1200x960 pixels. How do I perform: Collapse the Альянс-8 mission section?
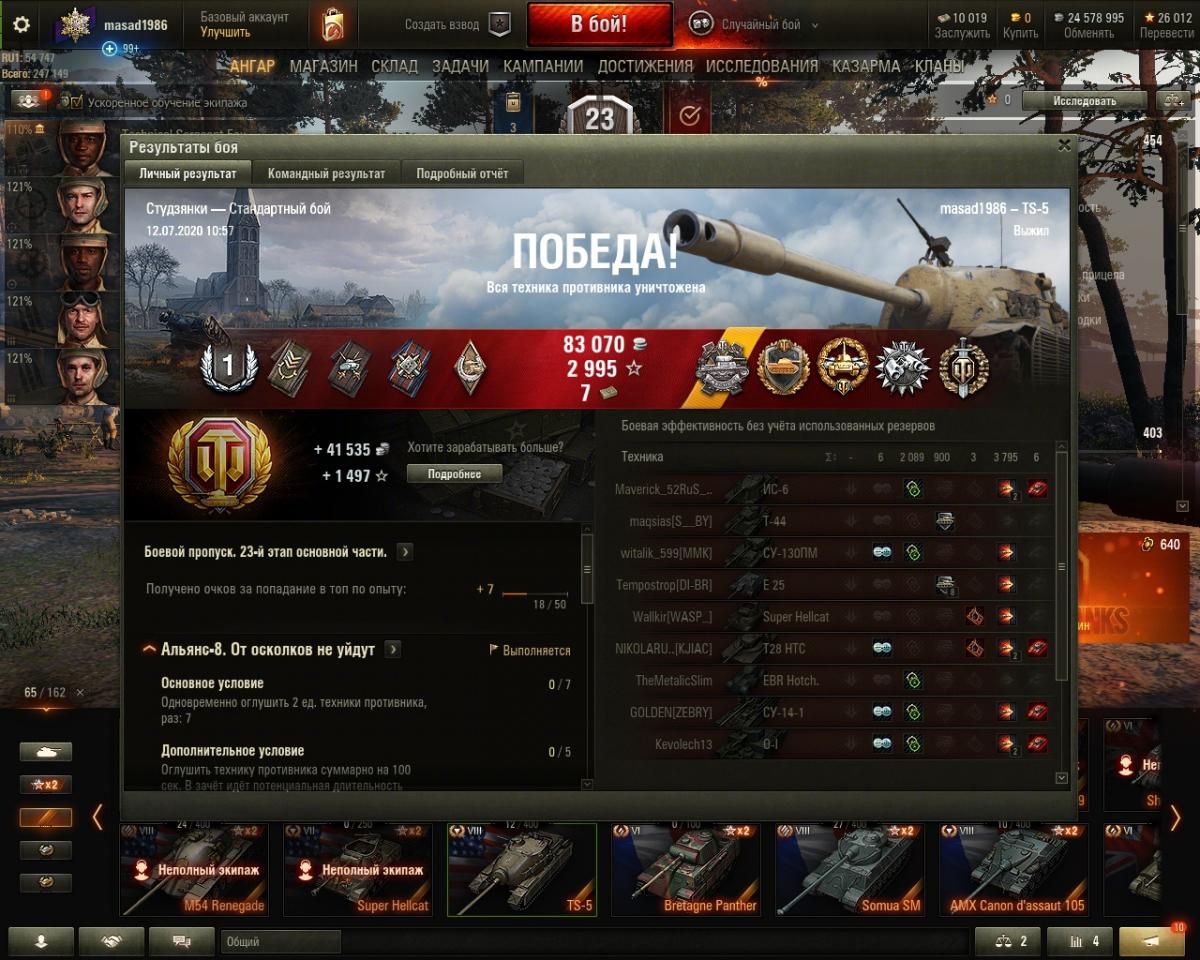click(150, 650)
